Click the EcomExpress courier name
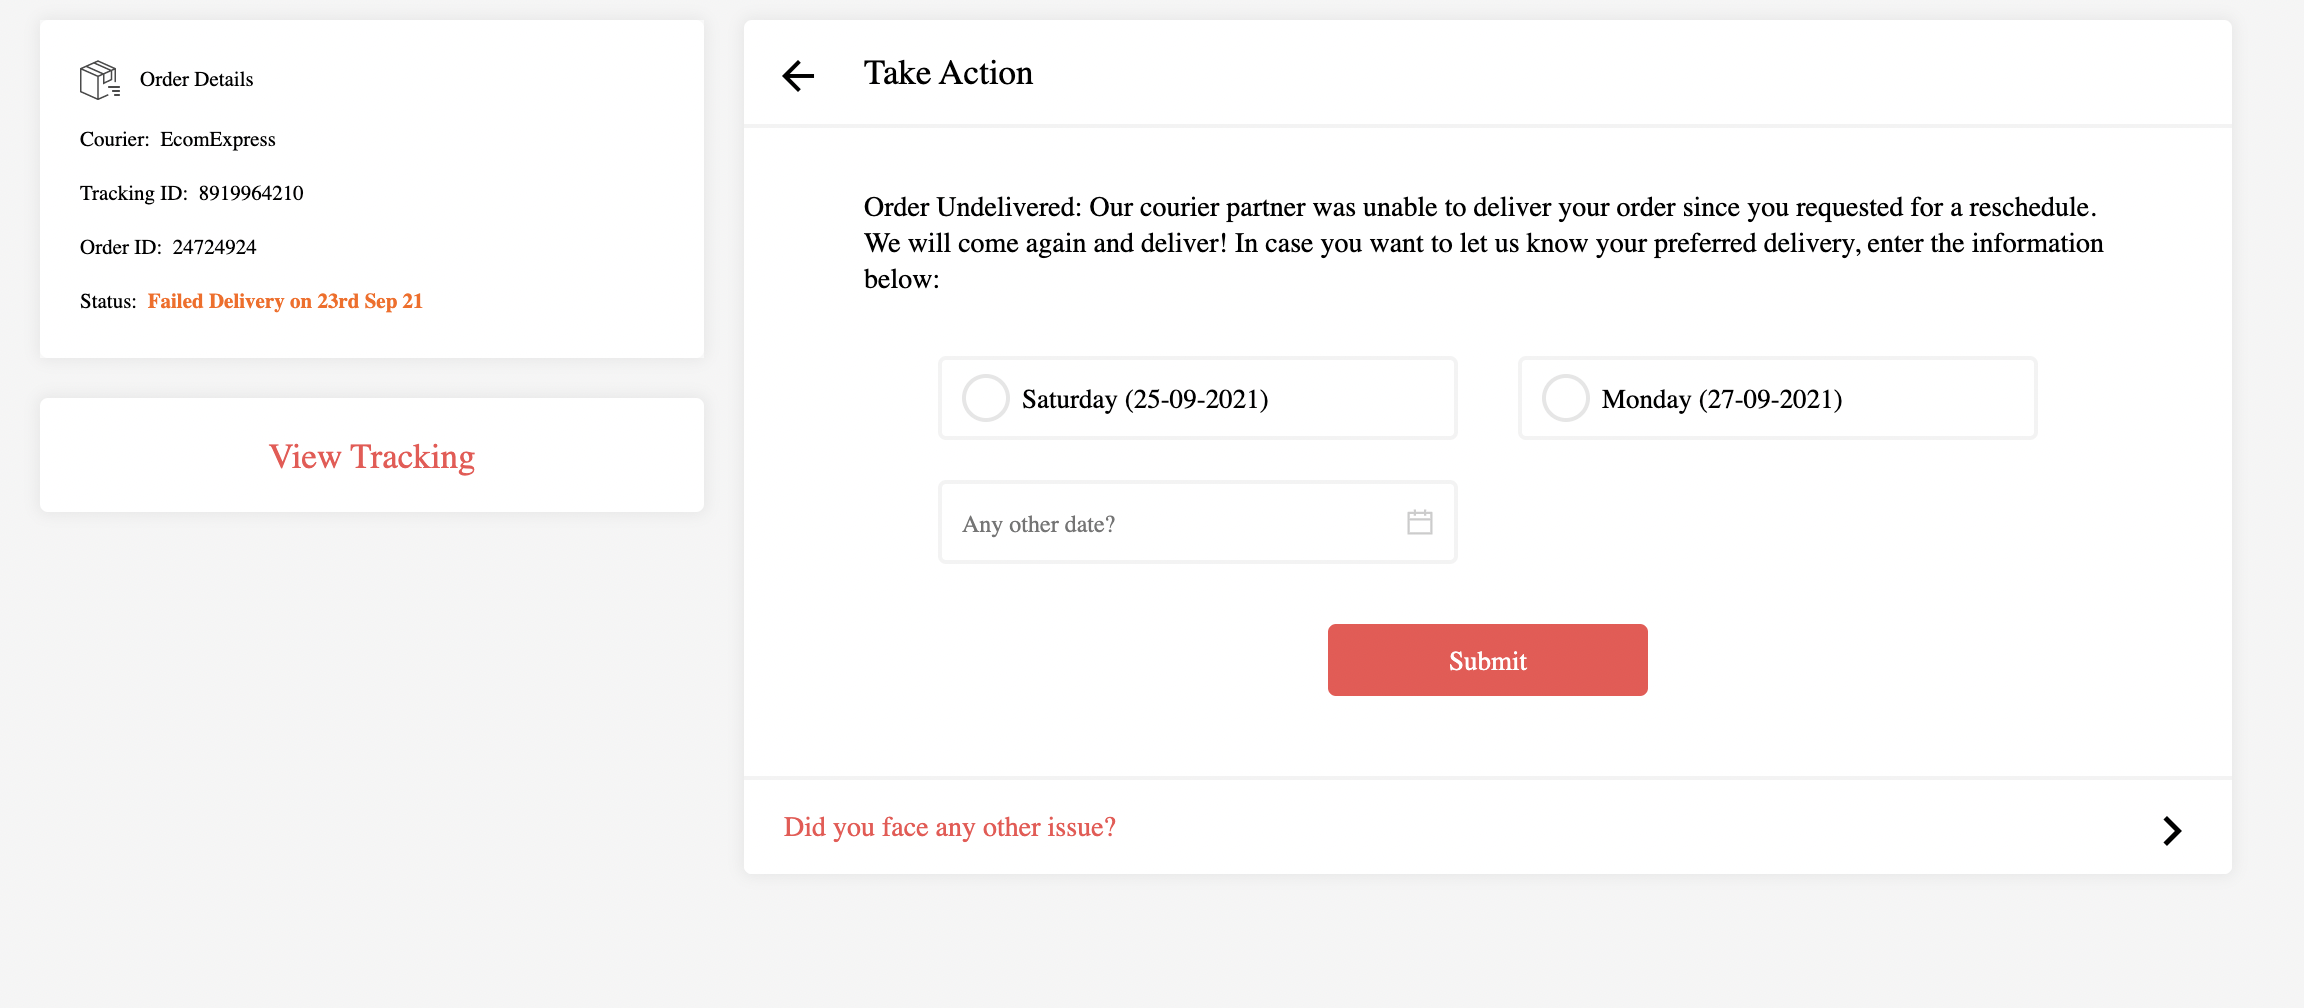The width and height of the screenshot is (2304, 1008). tap(218, 139)
